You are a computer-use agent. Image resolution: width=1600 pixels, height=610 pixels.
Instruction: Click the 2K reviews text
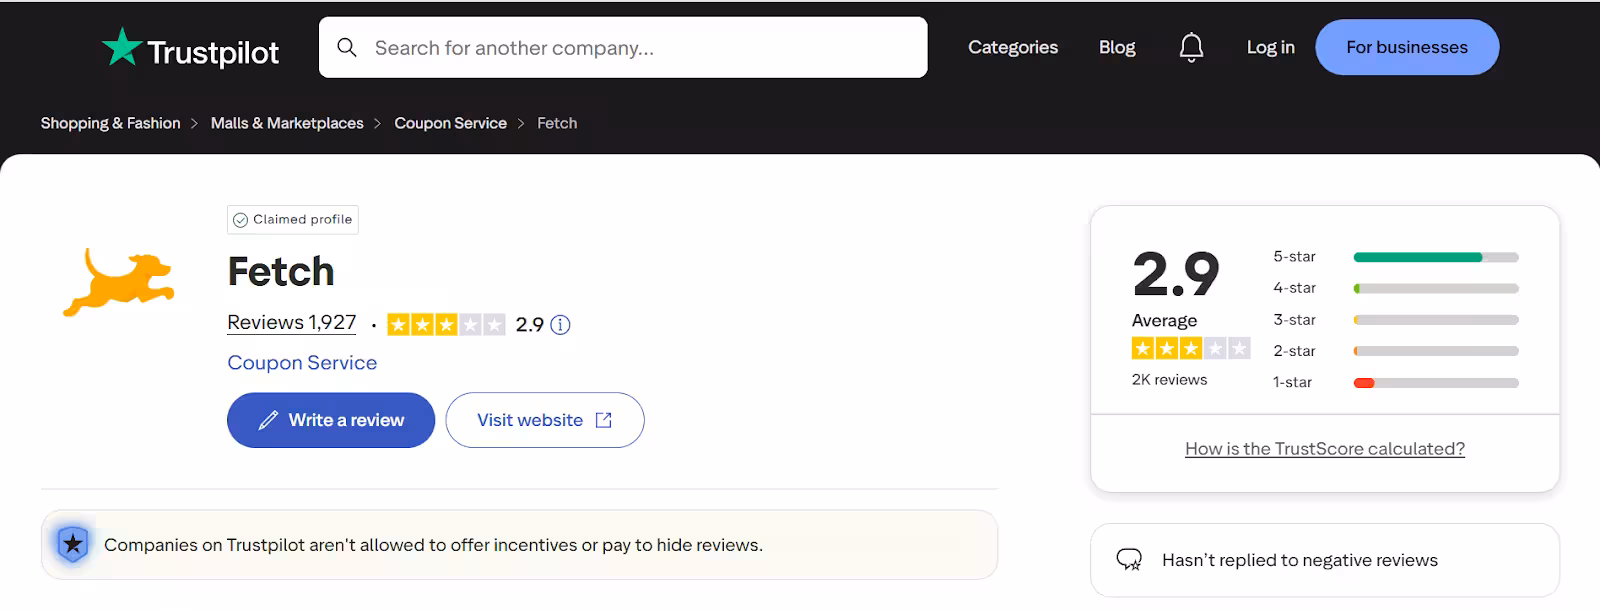tap(1169, 380)
